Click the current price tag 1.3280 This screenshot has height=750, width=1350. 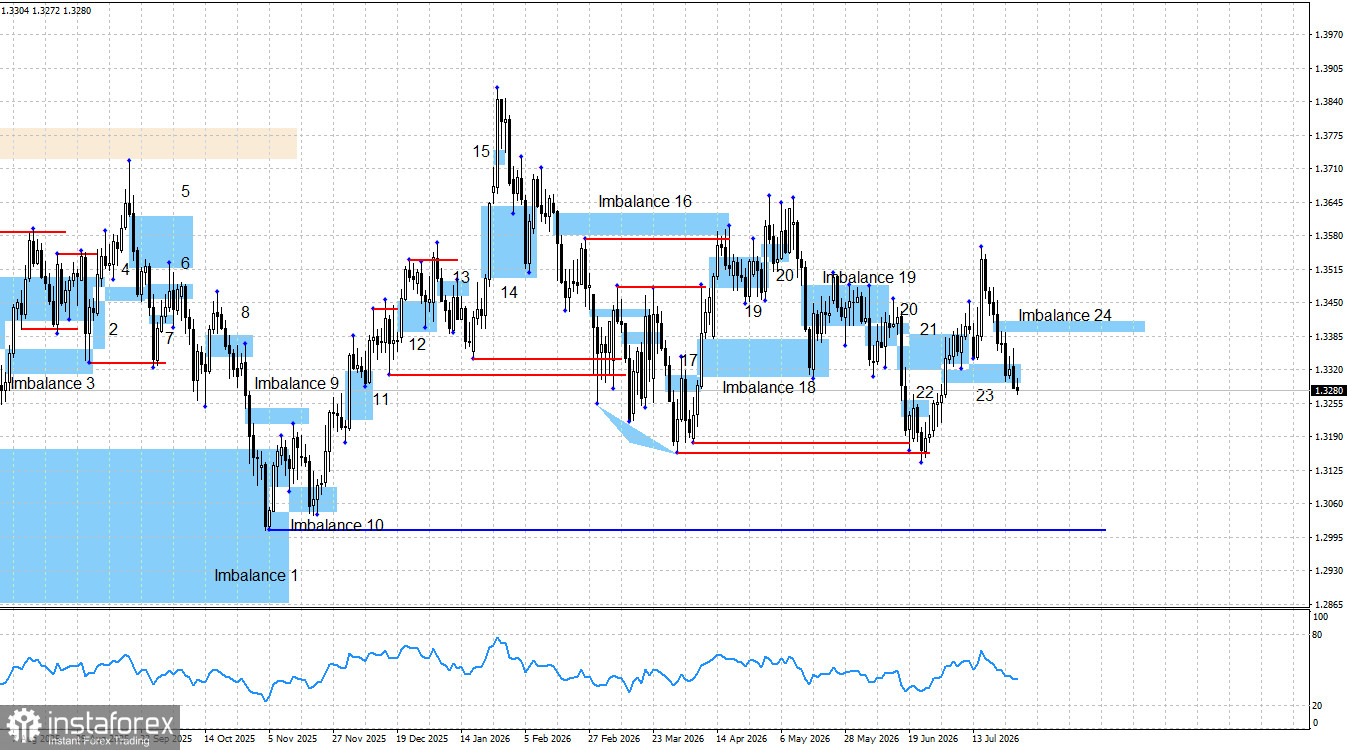point(1329,390)
